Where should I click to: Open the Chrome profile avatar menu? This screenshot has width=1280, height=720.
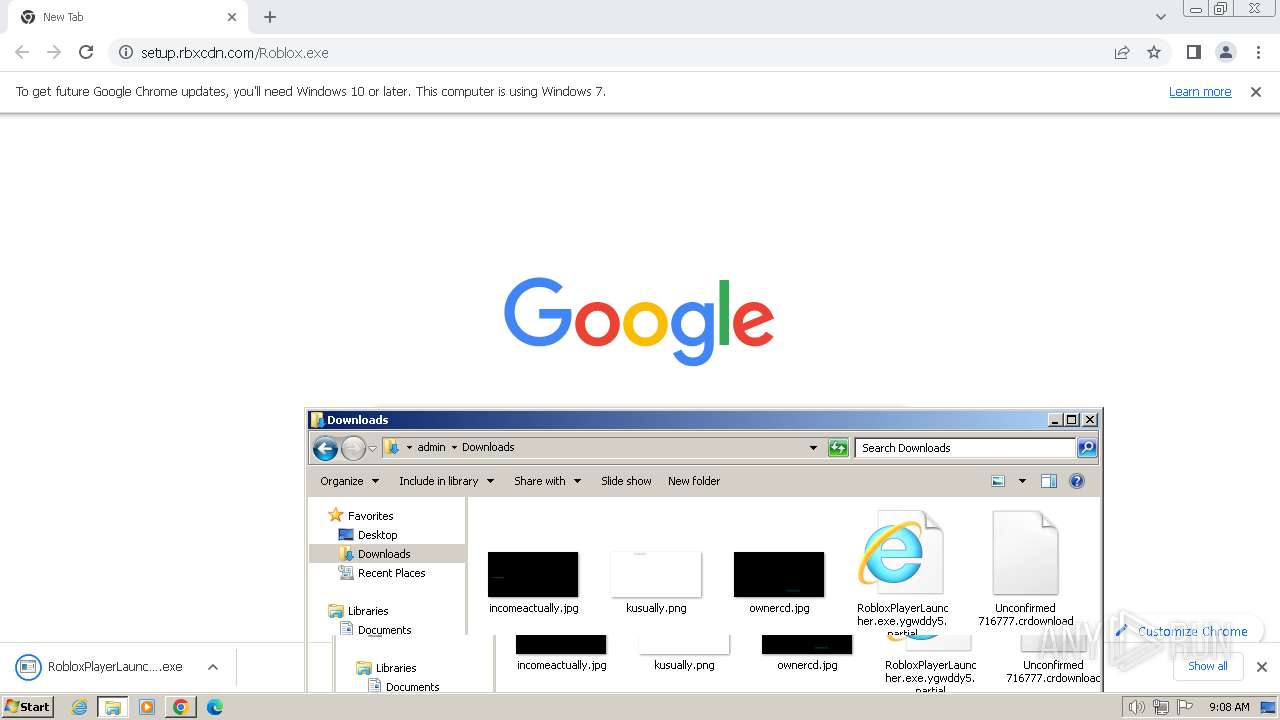click(1225, 52)
